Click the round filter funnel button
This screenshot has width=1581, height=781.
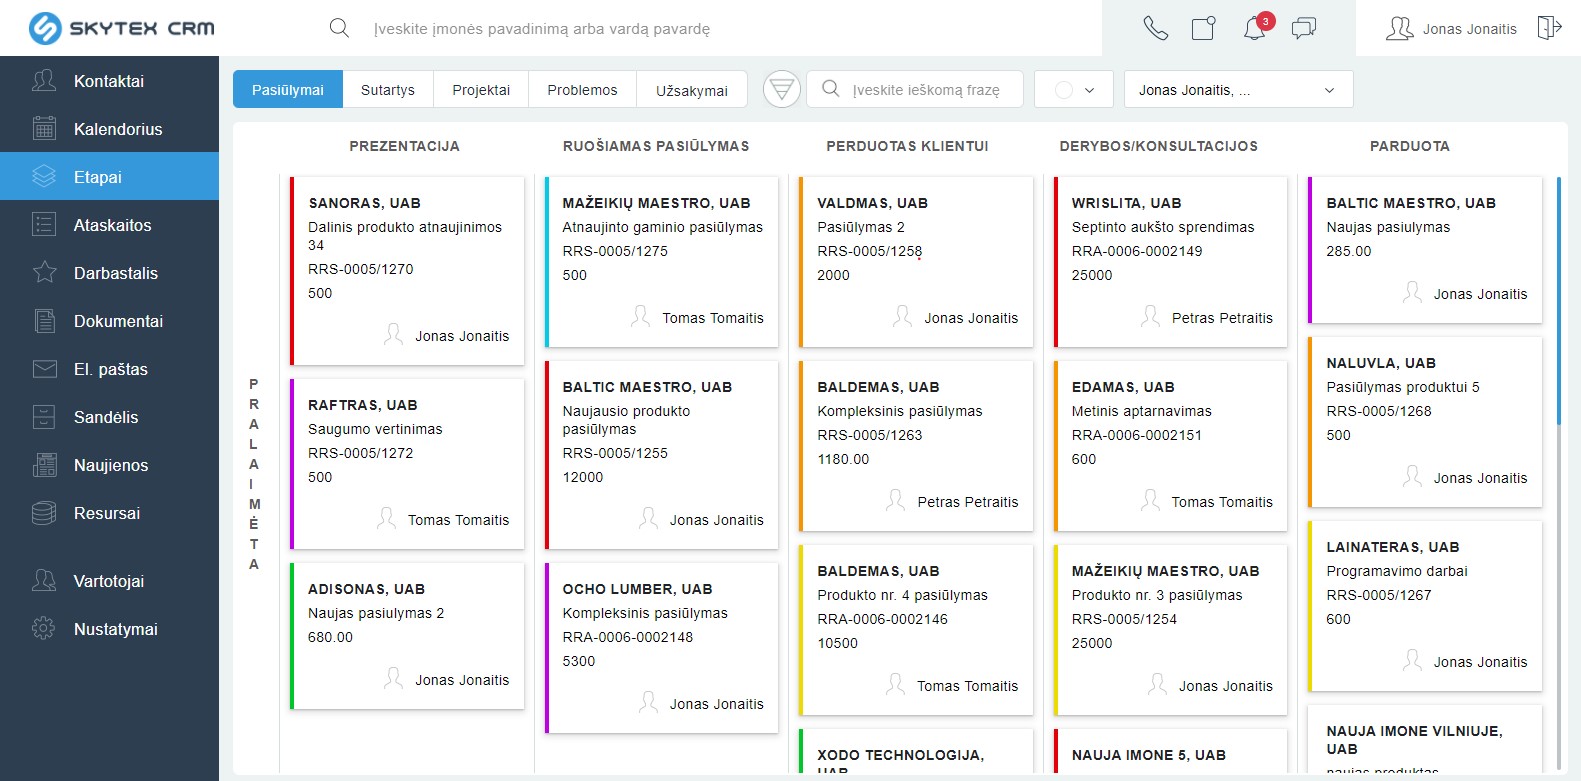782,89
